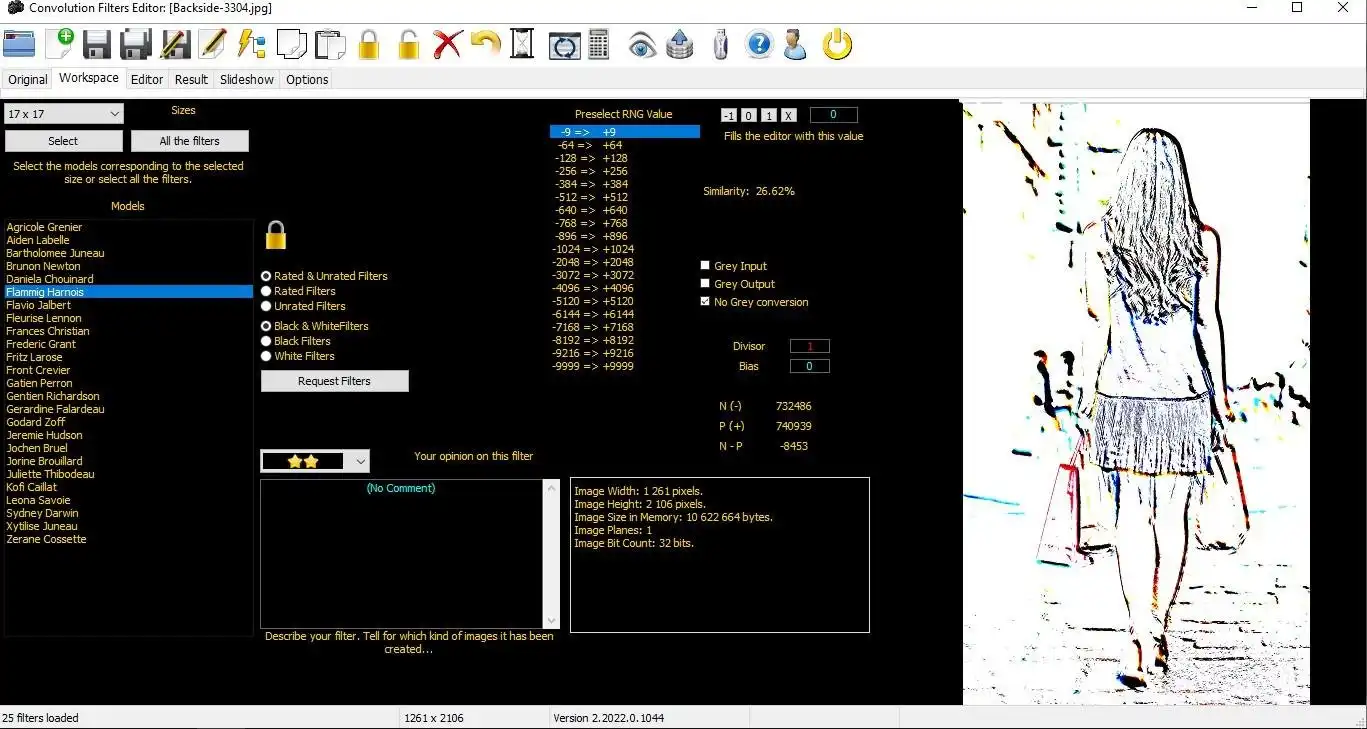This screenshot has height=729, width=1367.
Task: Click the closed padlock toolbar icon
Action: [x=369, y=45]
